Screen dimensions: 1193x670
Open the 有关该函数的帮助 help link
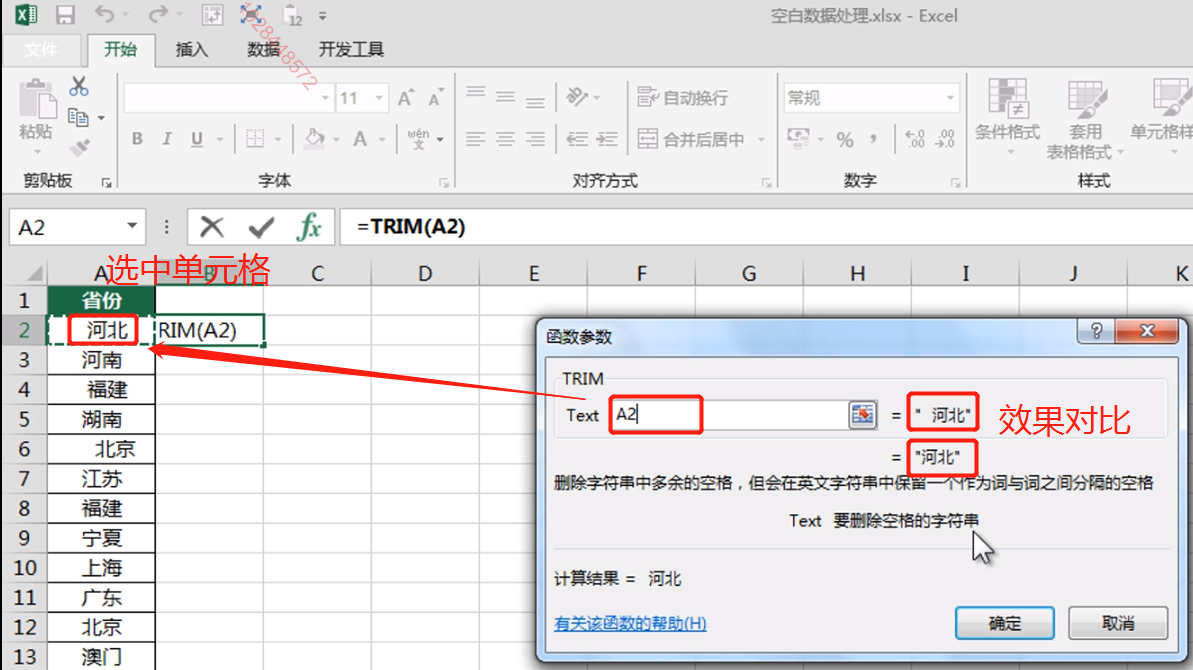(630, 624)
